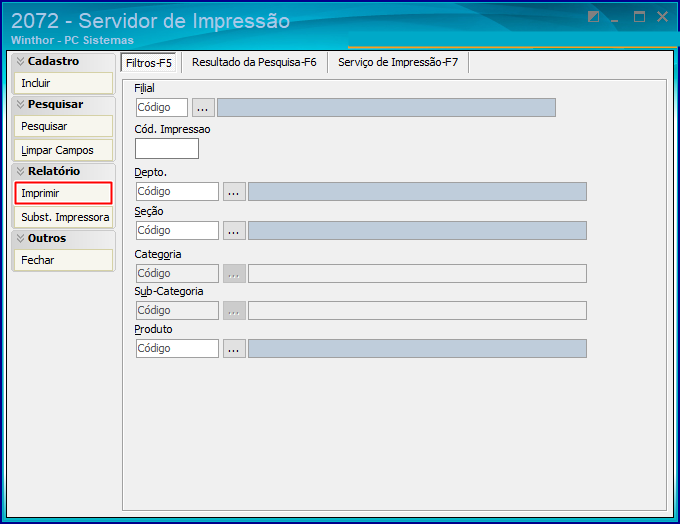Open Resultado da Pesquisa-F6 tab
Image resolution: width=680 pixels, height=524 pixels.
pyautogui.click(x=254, y=62)
